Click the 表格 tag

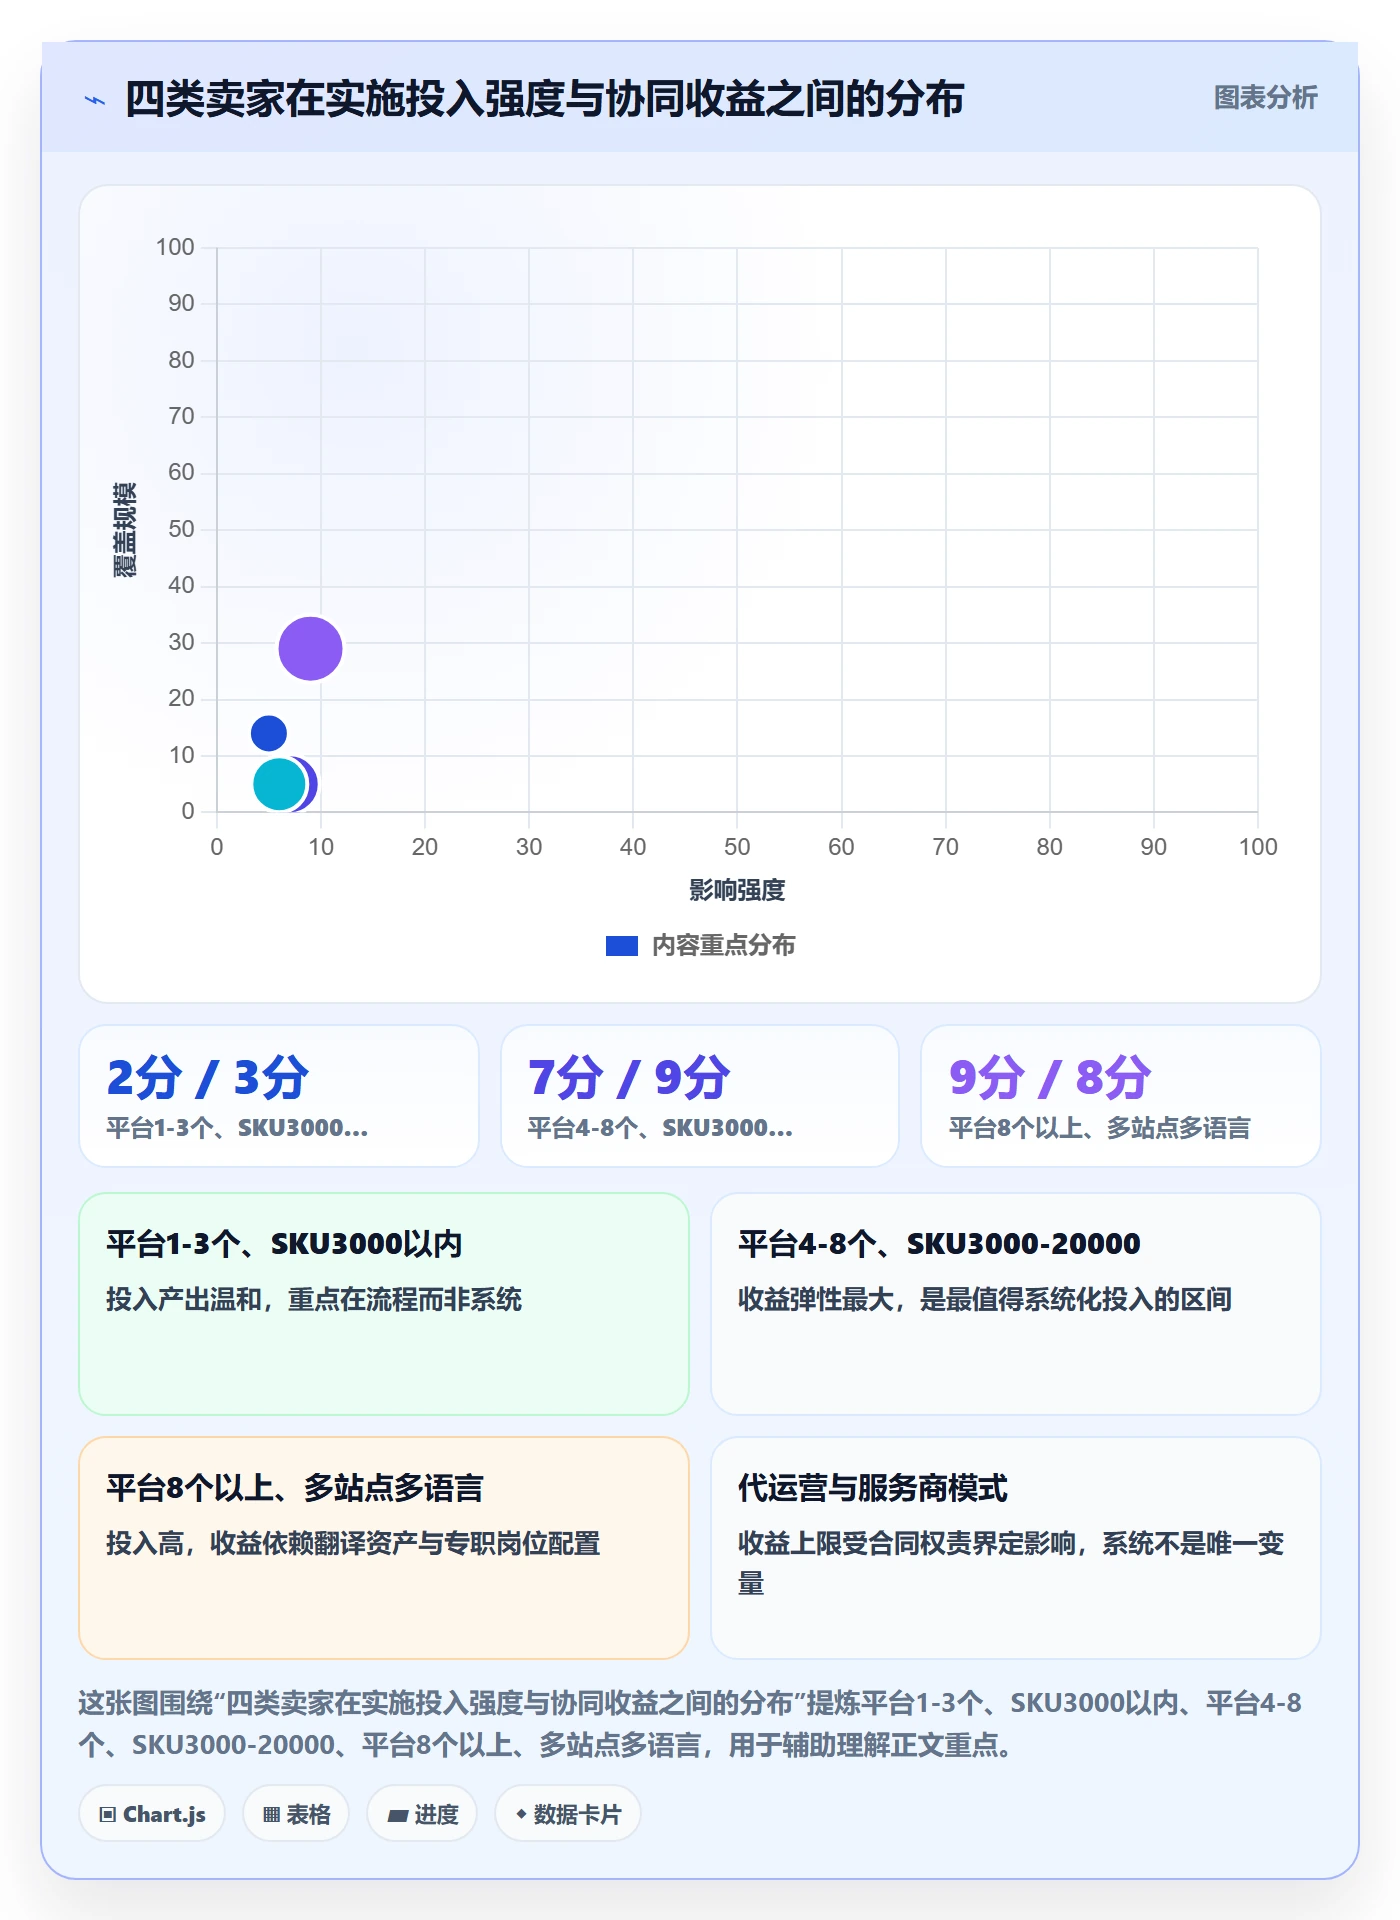[x=296, y=1814]
